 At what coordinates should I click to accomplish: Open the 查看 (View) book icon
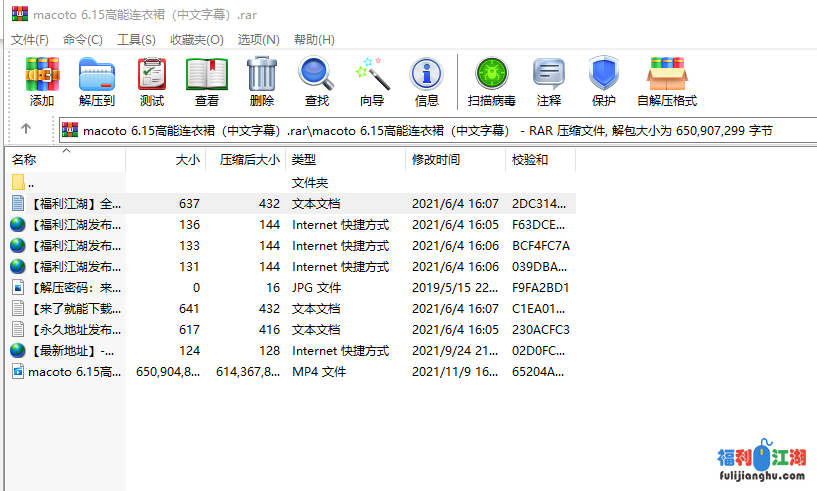[x=207, y=80]
